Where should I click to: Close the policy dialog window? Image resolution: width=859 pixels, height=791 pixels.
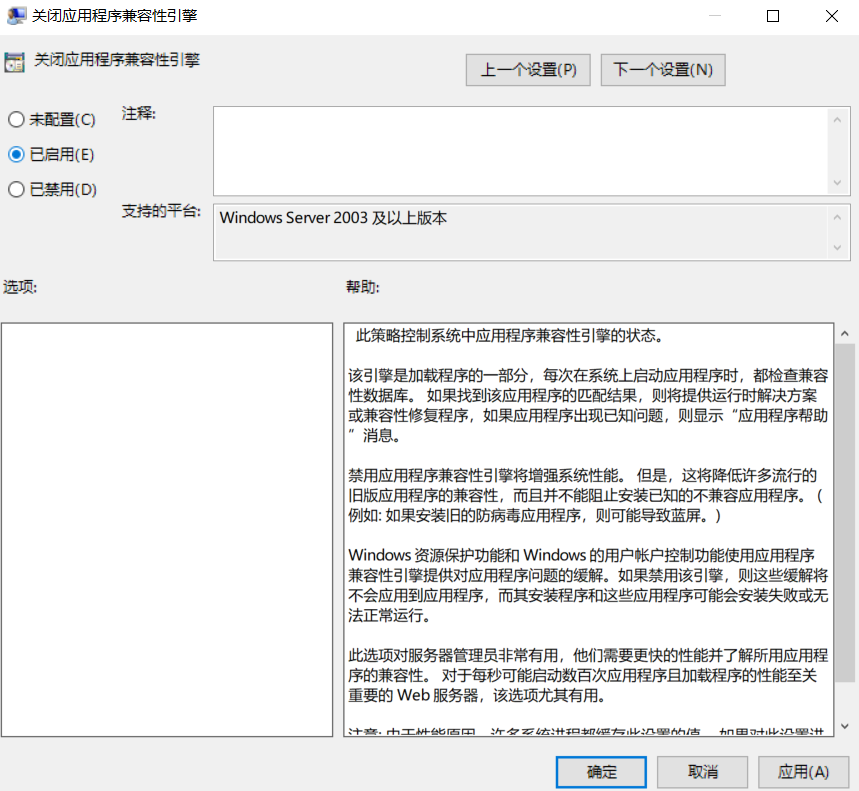point(832,16)
